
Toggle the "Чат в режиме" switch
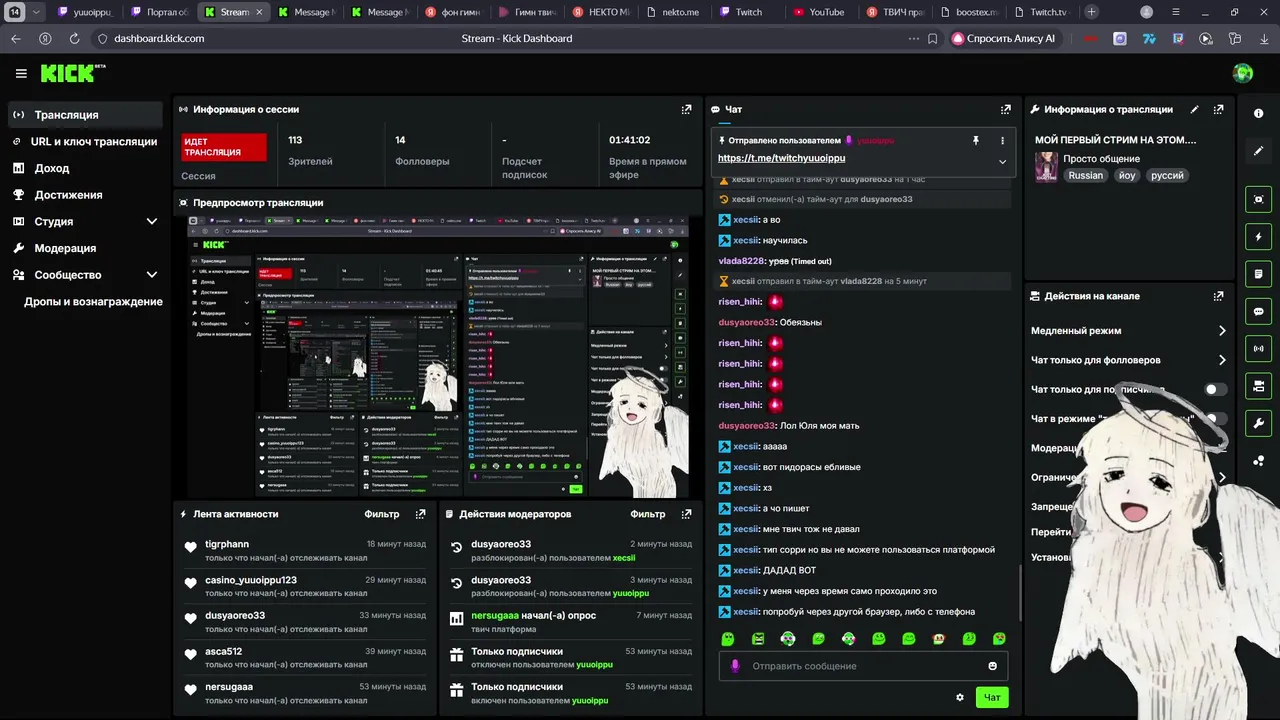1215,419
